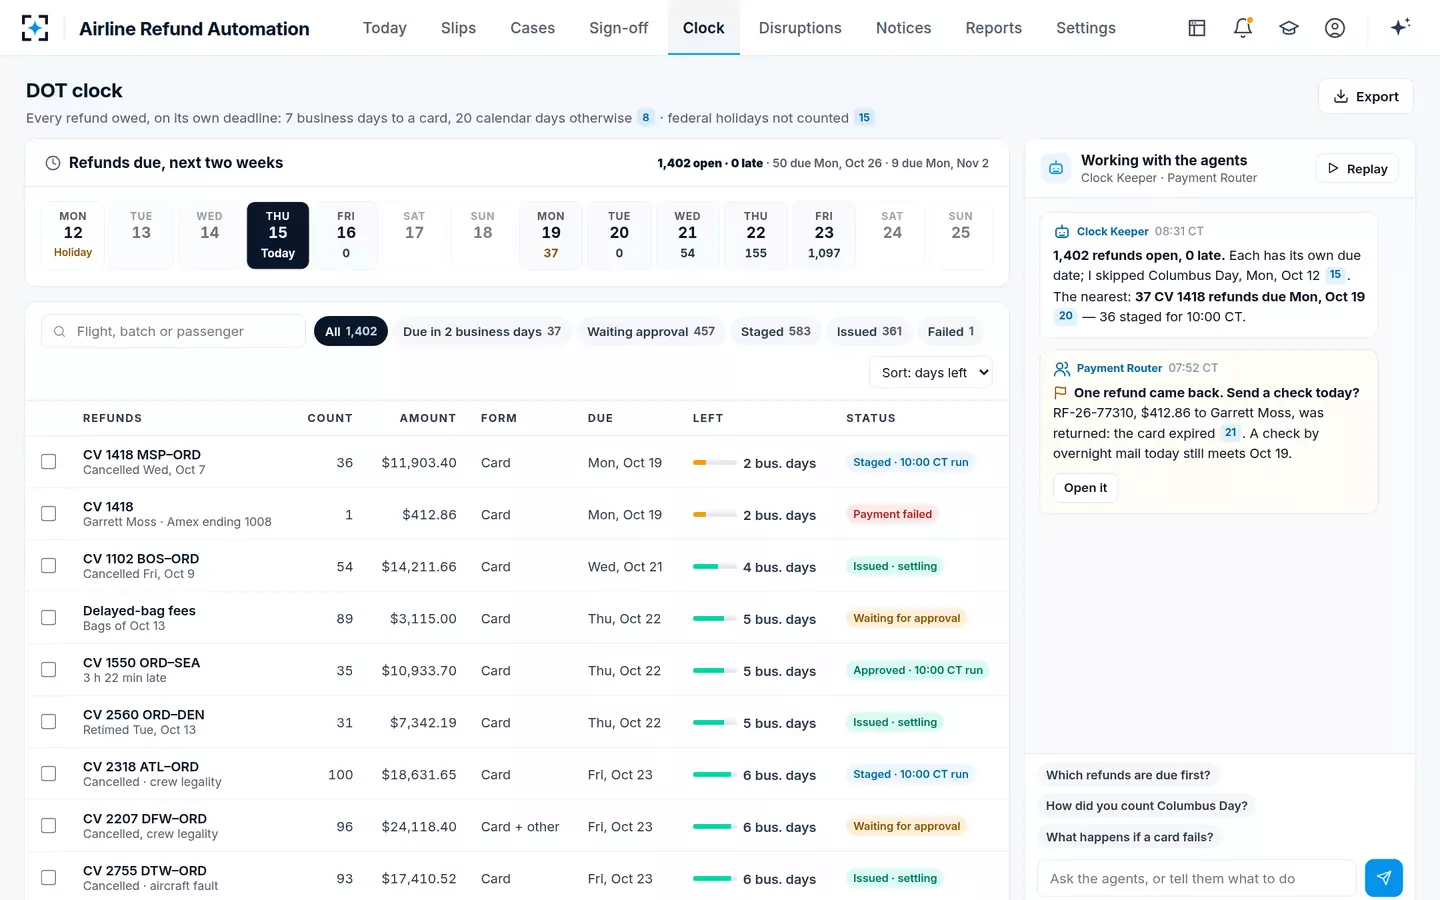Click the Airline Refund Automation logo icon
The height and width of the screenshot is (900, 1440).
pyautogui.click(x=35, y=28)
